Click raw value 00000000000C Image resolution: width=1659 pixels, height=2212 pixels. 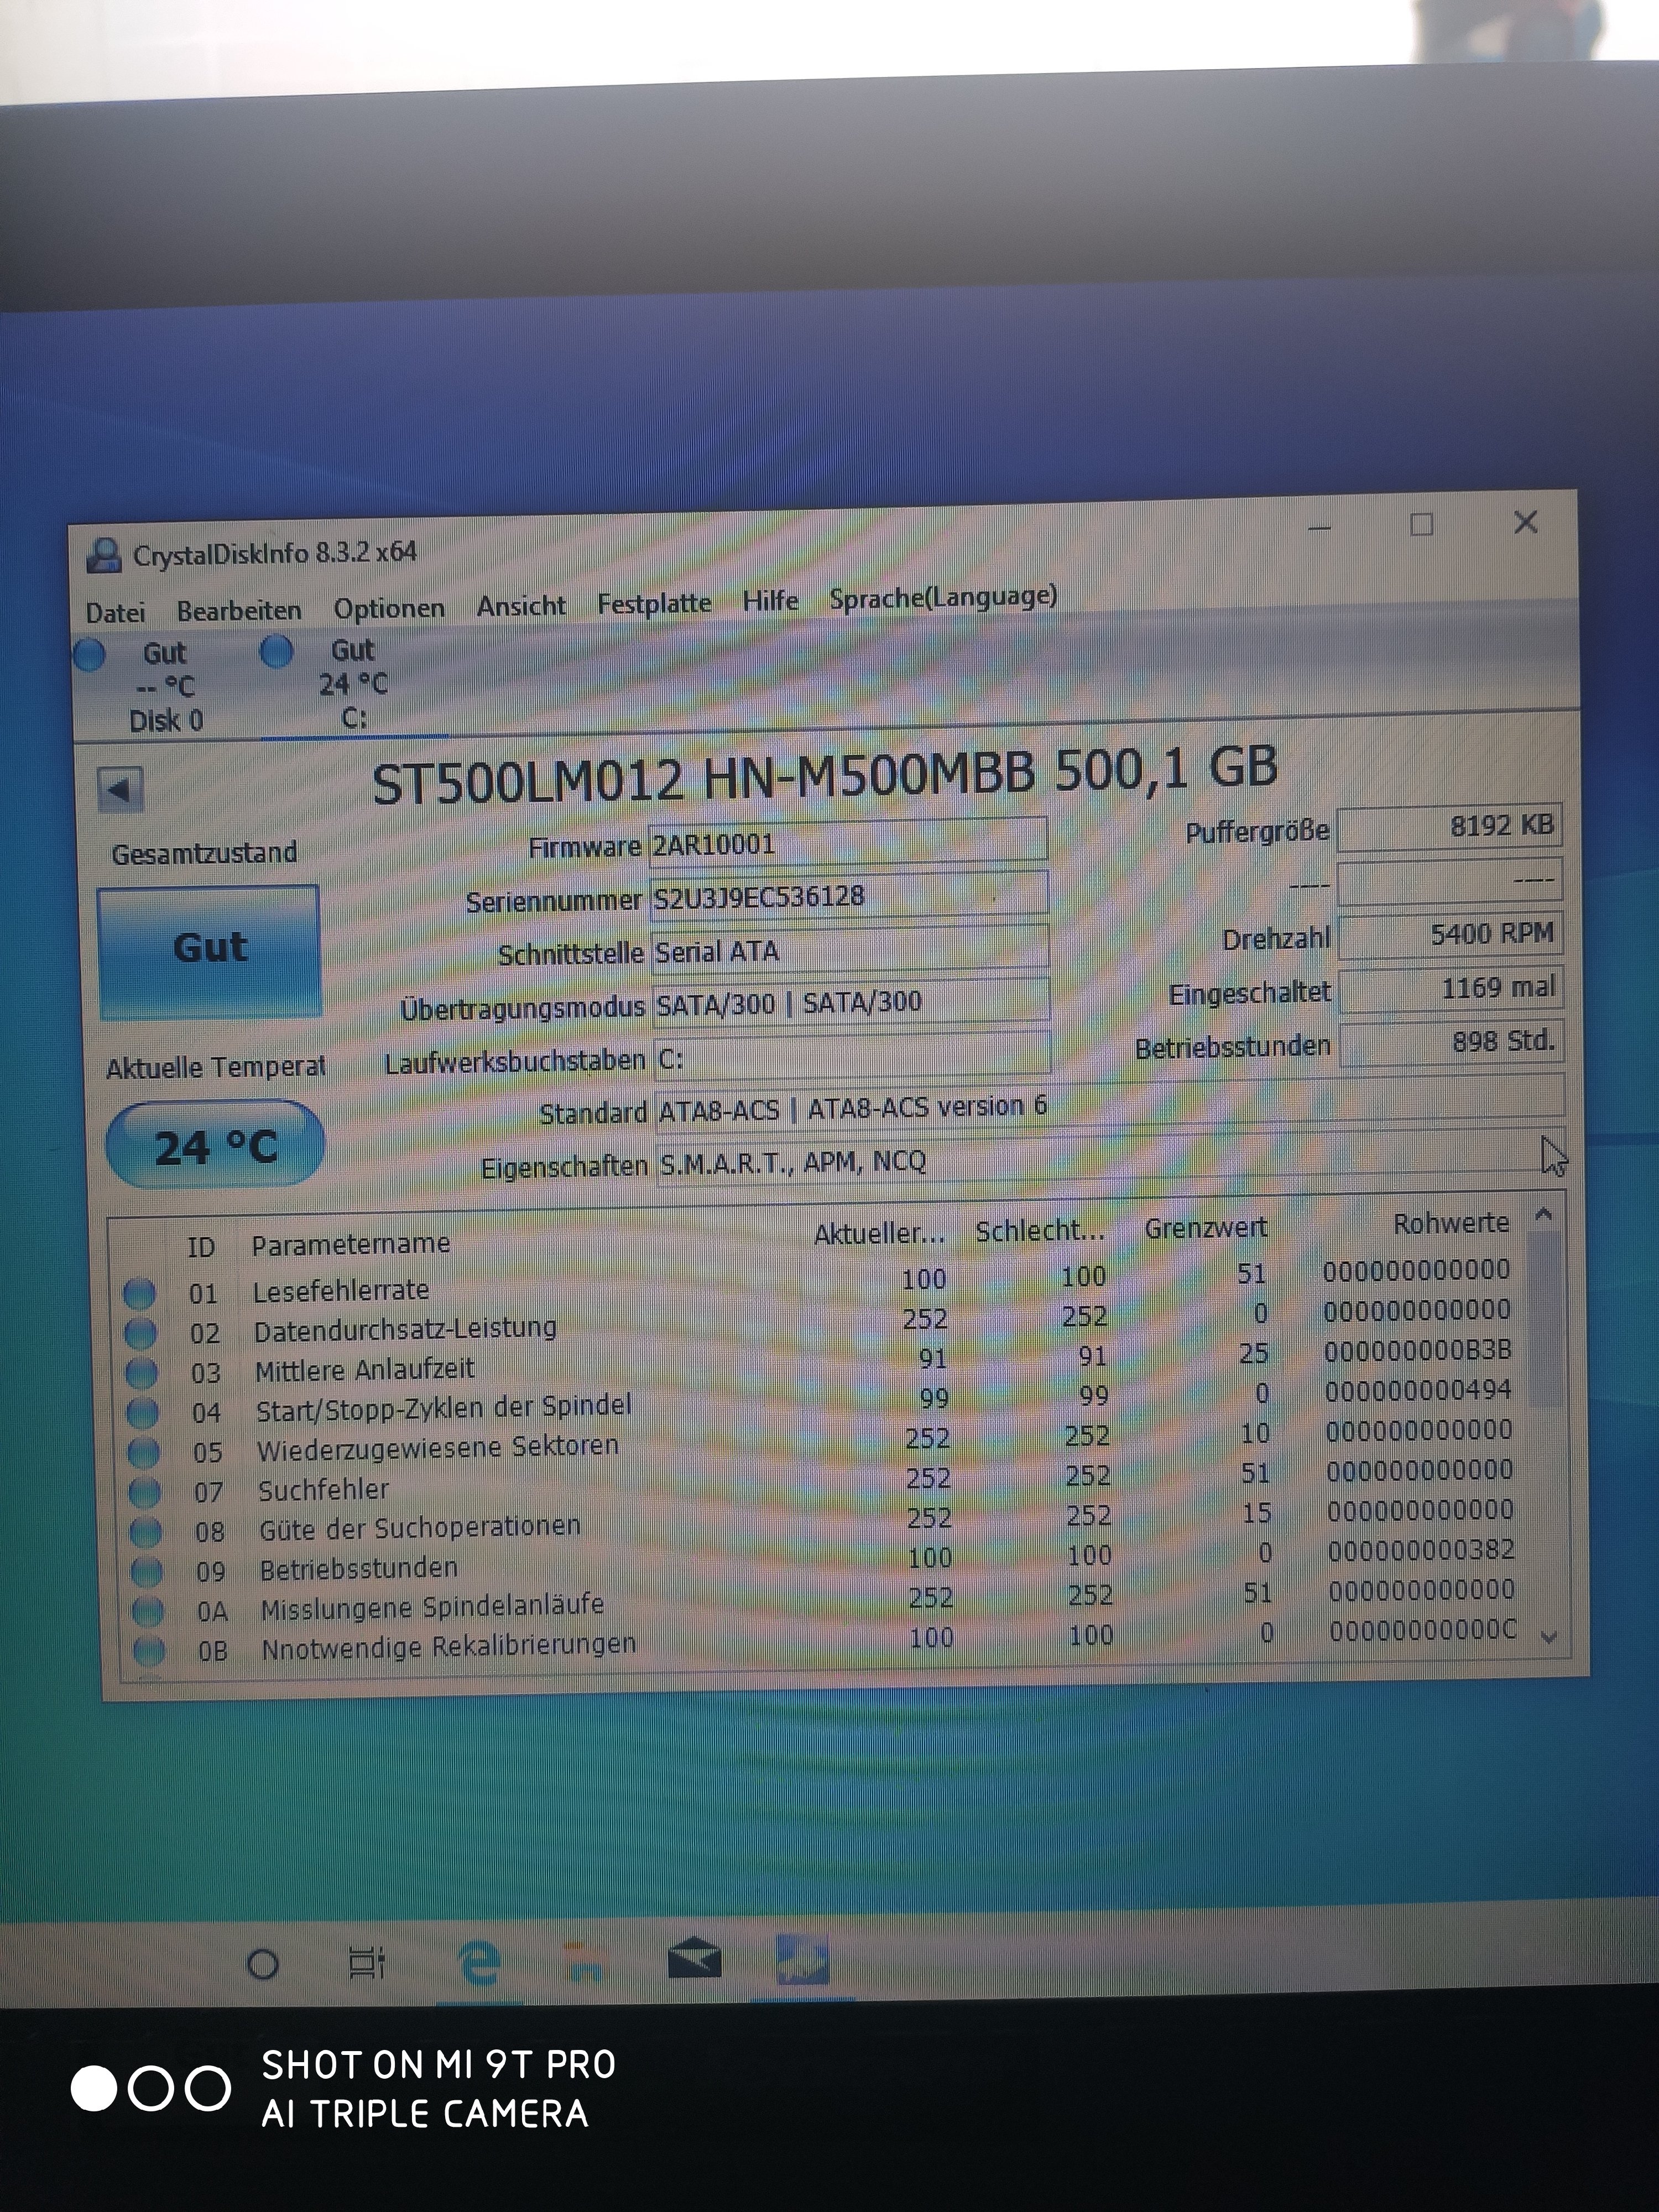(x=1423, y=1631)
